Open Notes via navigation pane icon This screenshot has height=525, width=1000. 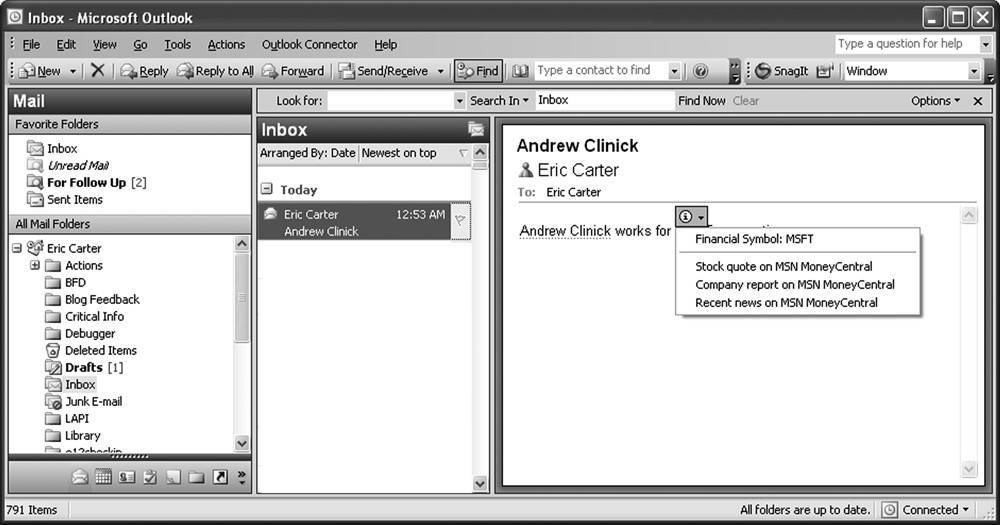173,477
